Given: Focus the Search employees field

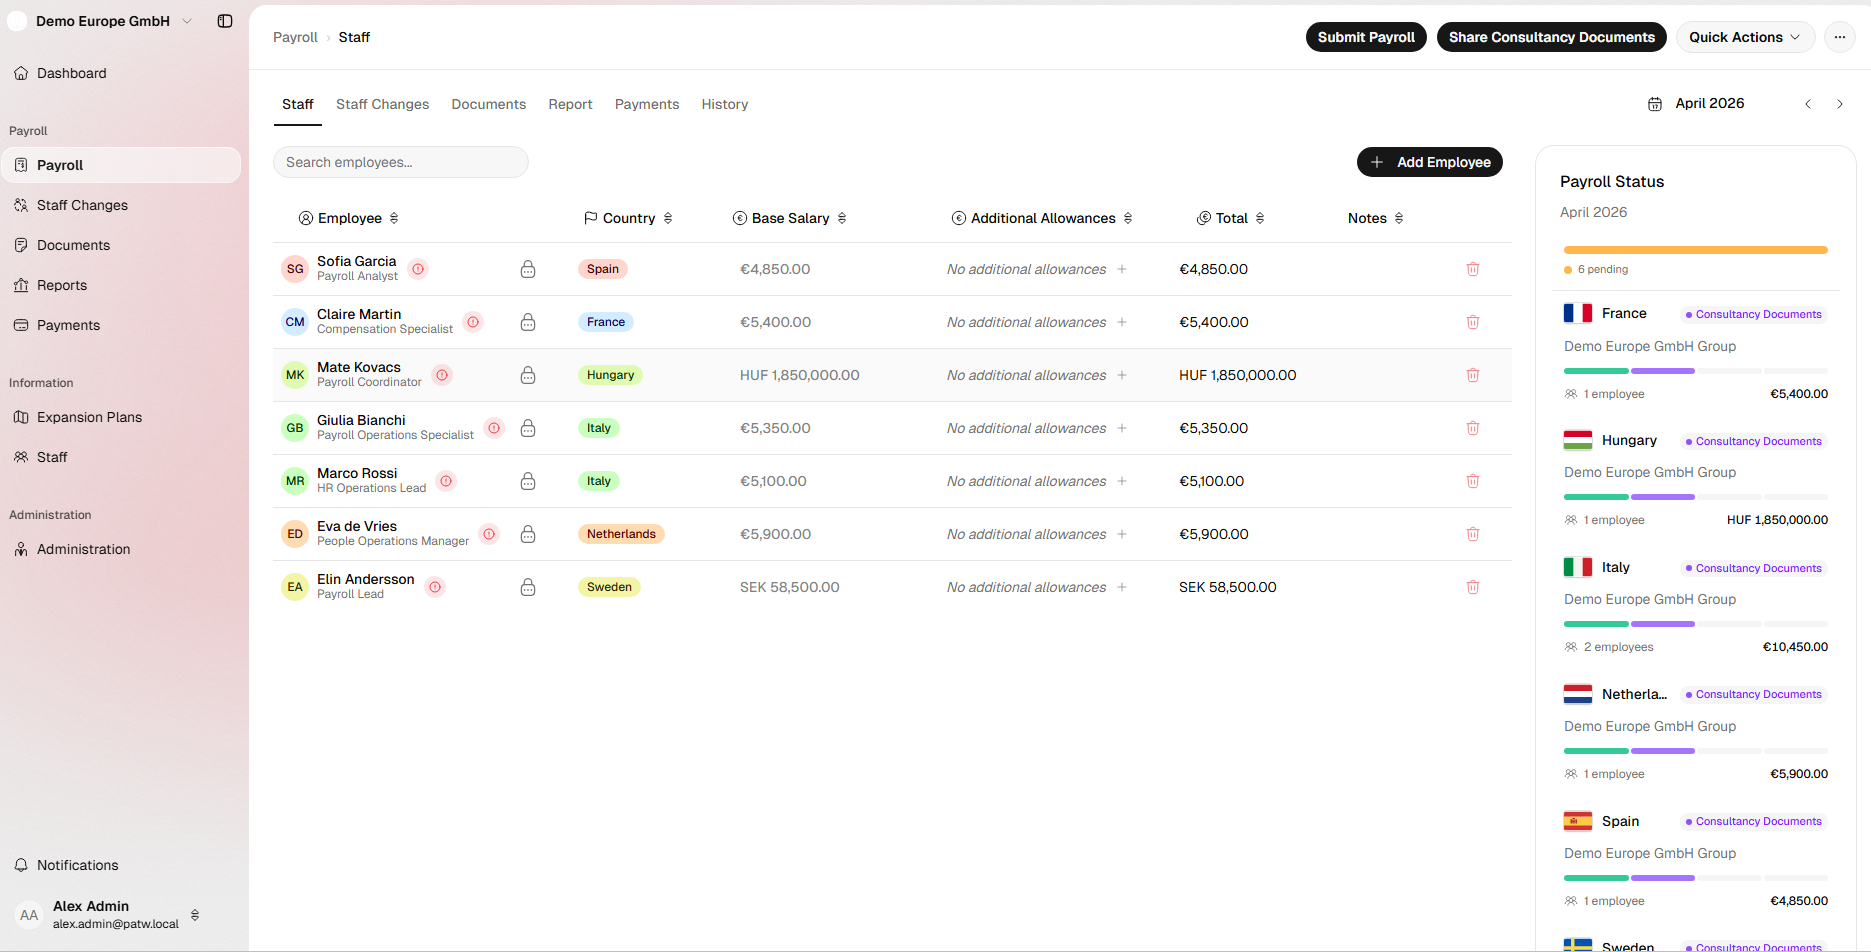Looking at the screenshot, I should coord(401,162).
